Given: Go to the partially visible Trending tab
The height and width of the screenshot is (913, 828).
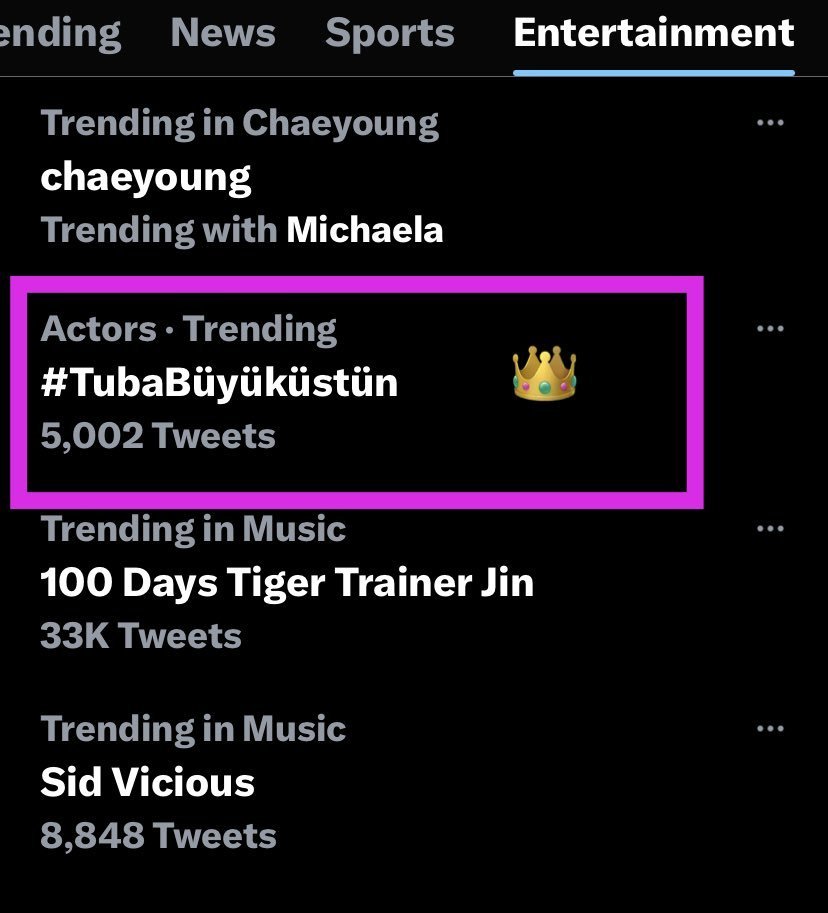Looking at the screenshot, I should [60, 33].
